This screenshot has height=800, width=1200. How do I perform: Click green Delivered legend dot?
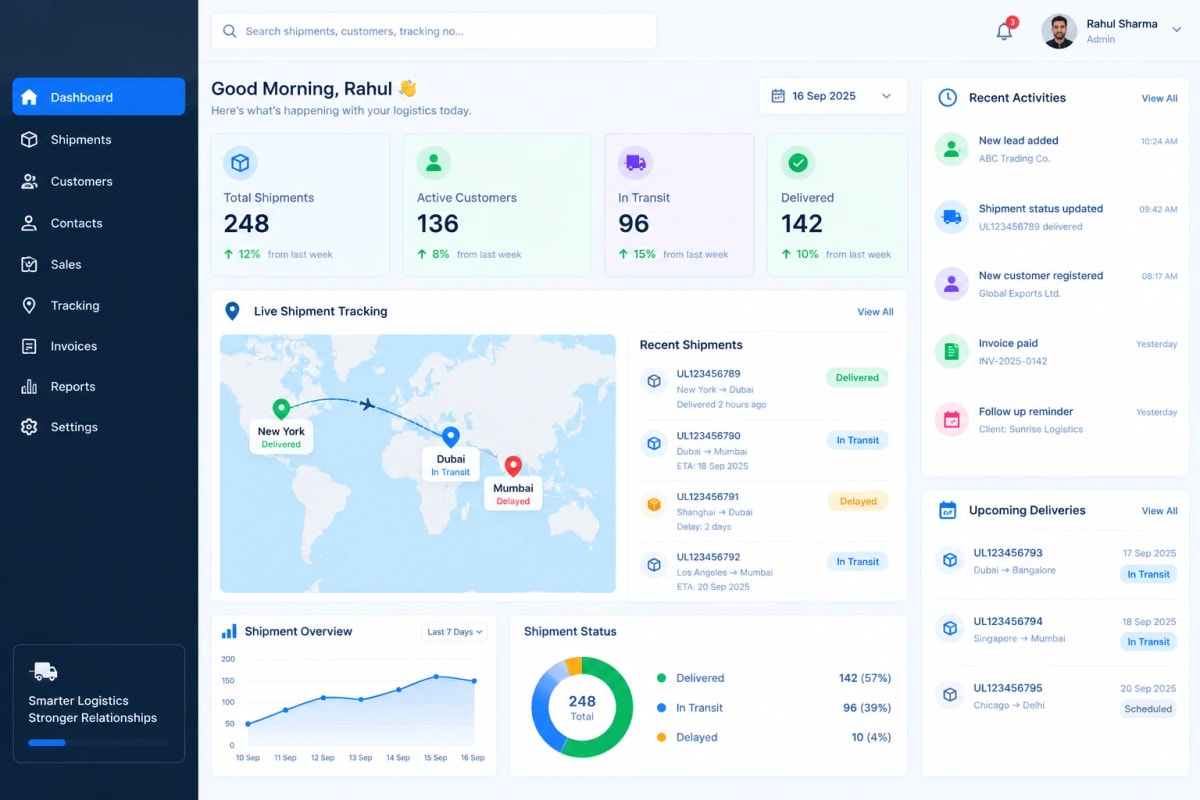(x=661, y=678)
